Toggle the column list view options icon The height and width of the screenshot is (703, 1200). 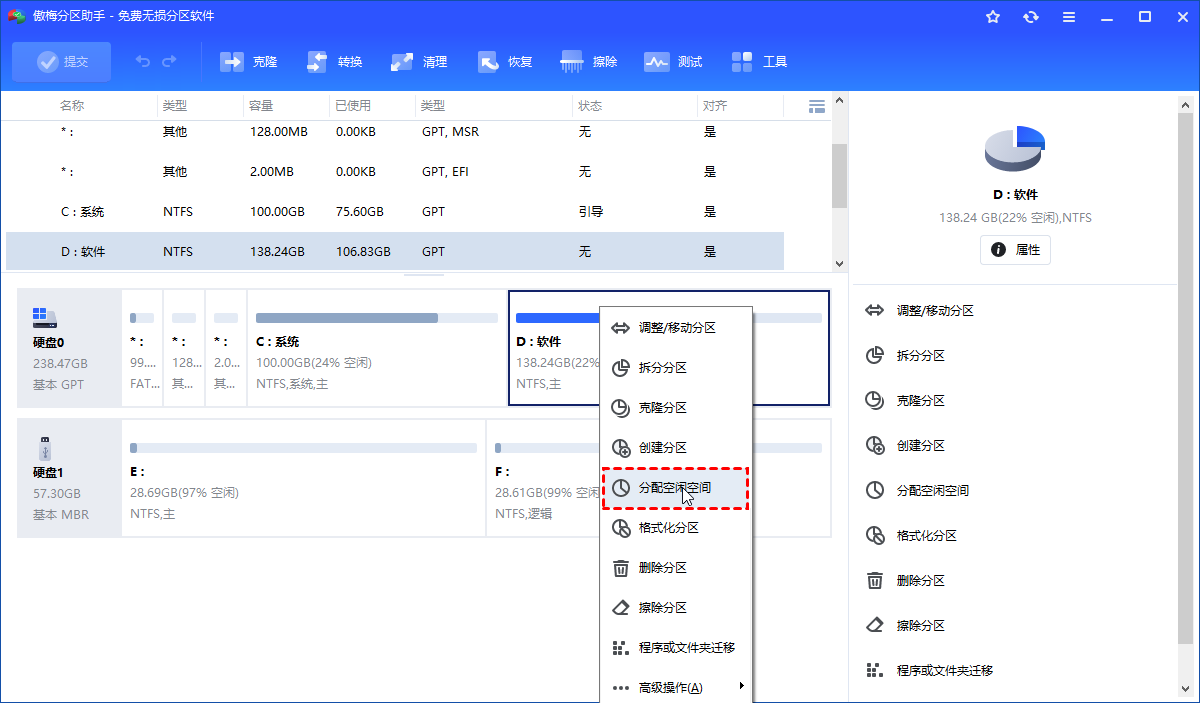(816, 106)
